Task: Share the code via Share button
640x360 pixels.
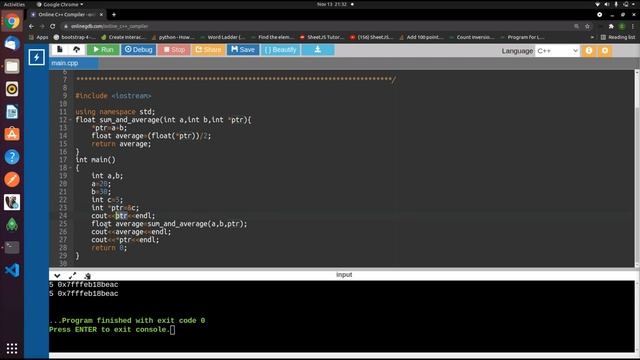Action: click(x=208, y=49)
